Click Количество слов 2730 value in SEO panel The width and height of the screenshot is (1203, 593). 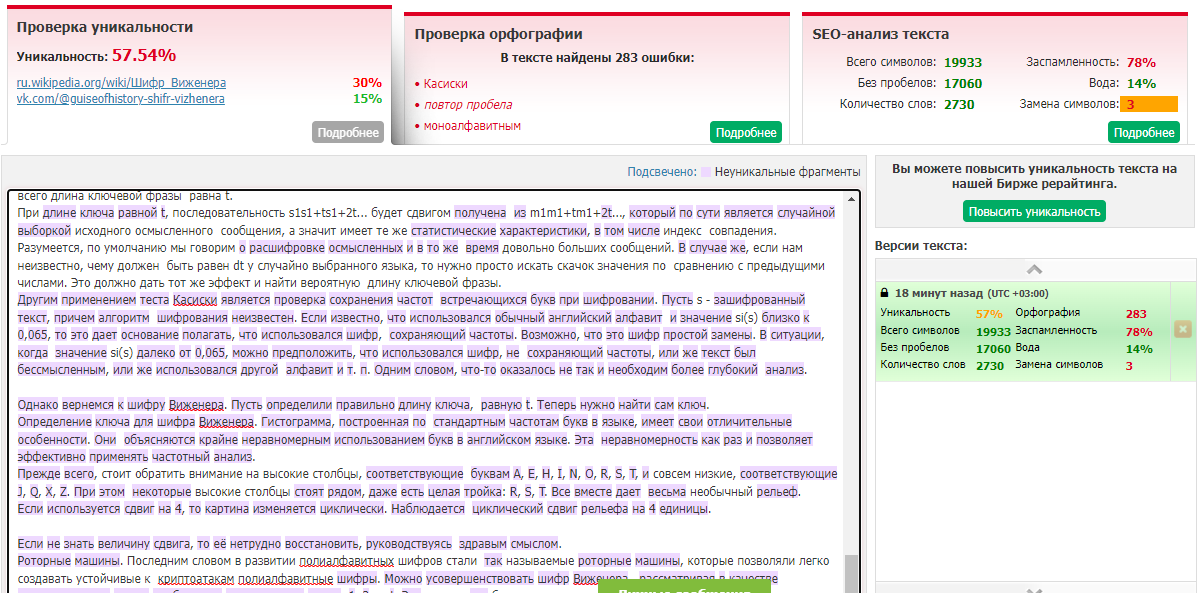click(x=959, y=104)
